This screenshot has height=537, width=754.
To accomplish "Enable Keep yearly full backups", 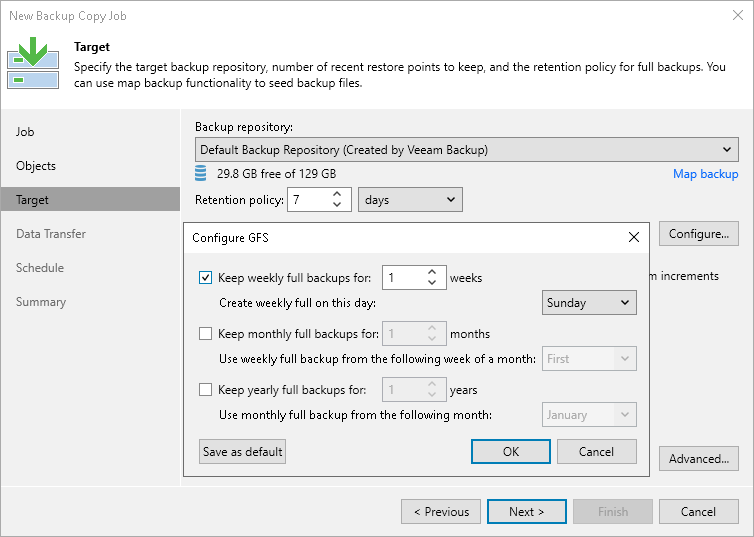I will point(205,389).
